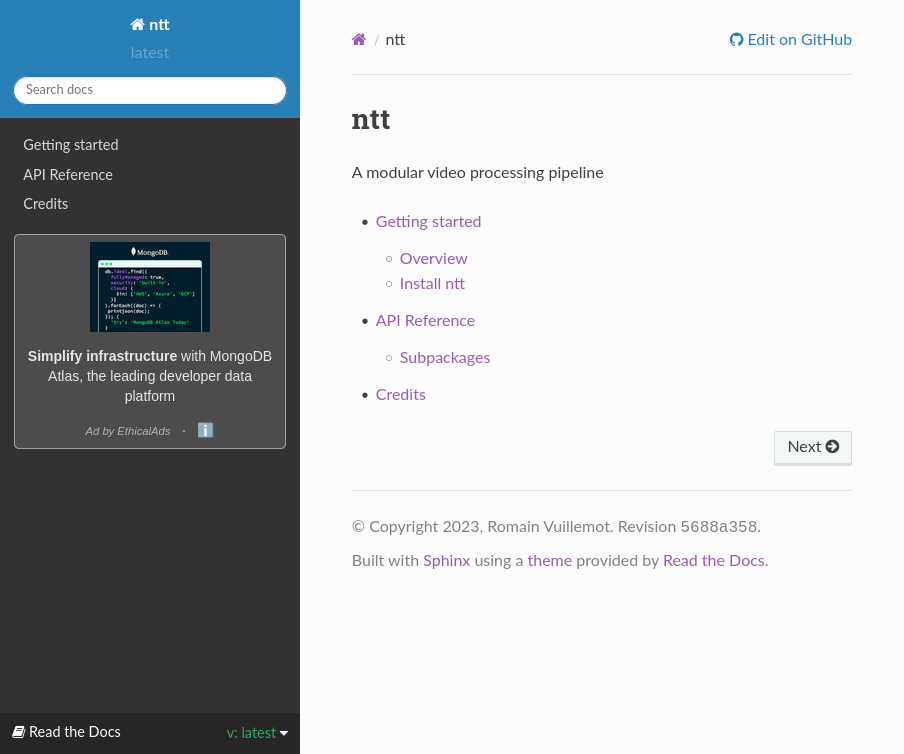
Task: Follow the Sphinx link in footer
Action: point(446,561)
